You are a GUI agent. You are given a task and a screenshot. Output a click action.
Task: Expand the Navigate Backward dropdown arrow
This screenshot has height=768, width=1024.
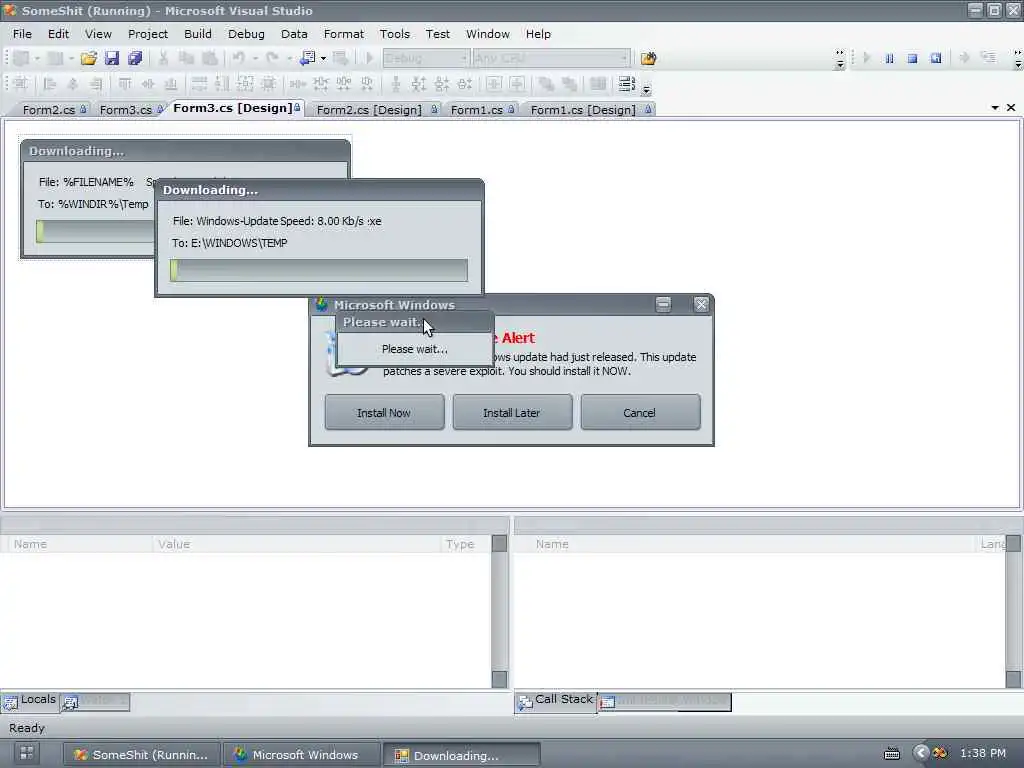coord(323,59)
